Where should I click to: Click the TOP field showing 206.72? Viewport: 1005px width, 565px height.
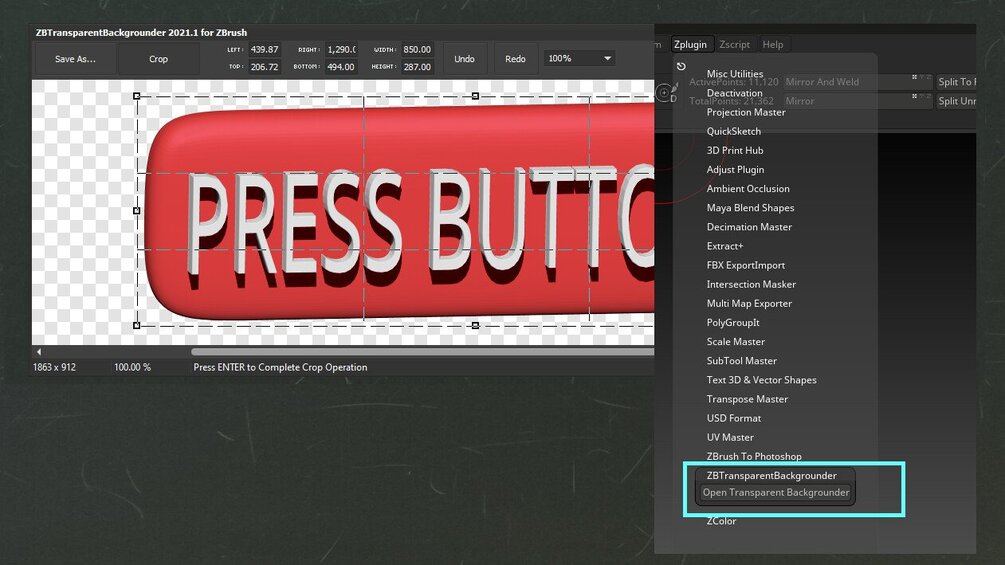point(264,67)
